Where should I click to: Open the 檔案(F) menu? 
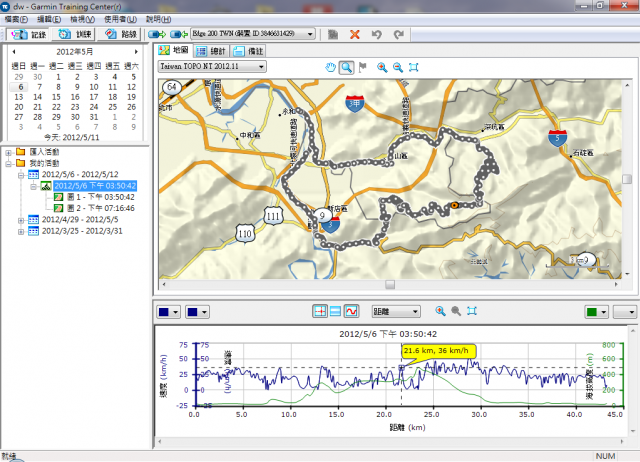coord(16,19)
